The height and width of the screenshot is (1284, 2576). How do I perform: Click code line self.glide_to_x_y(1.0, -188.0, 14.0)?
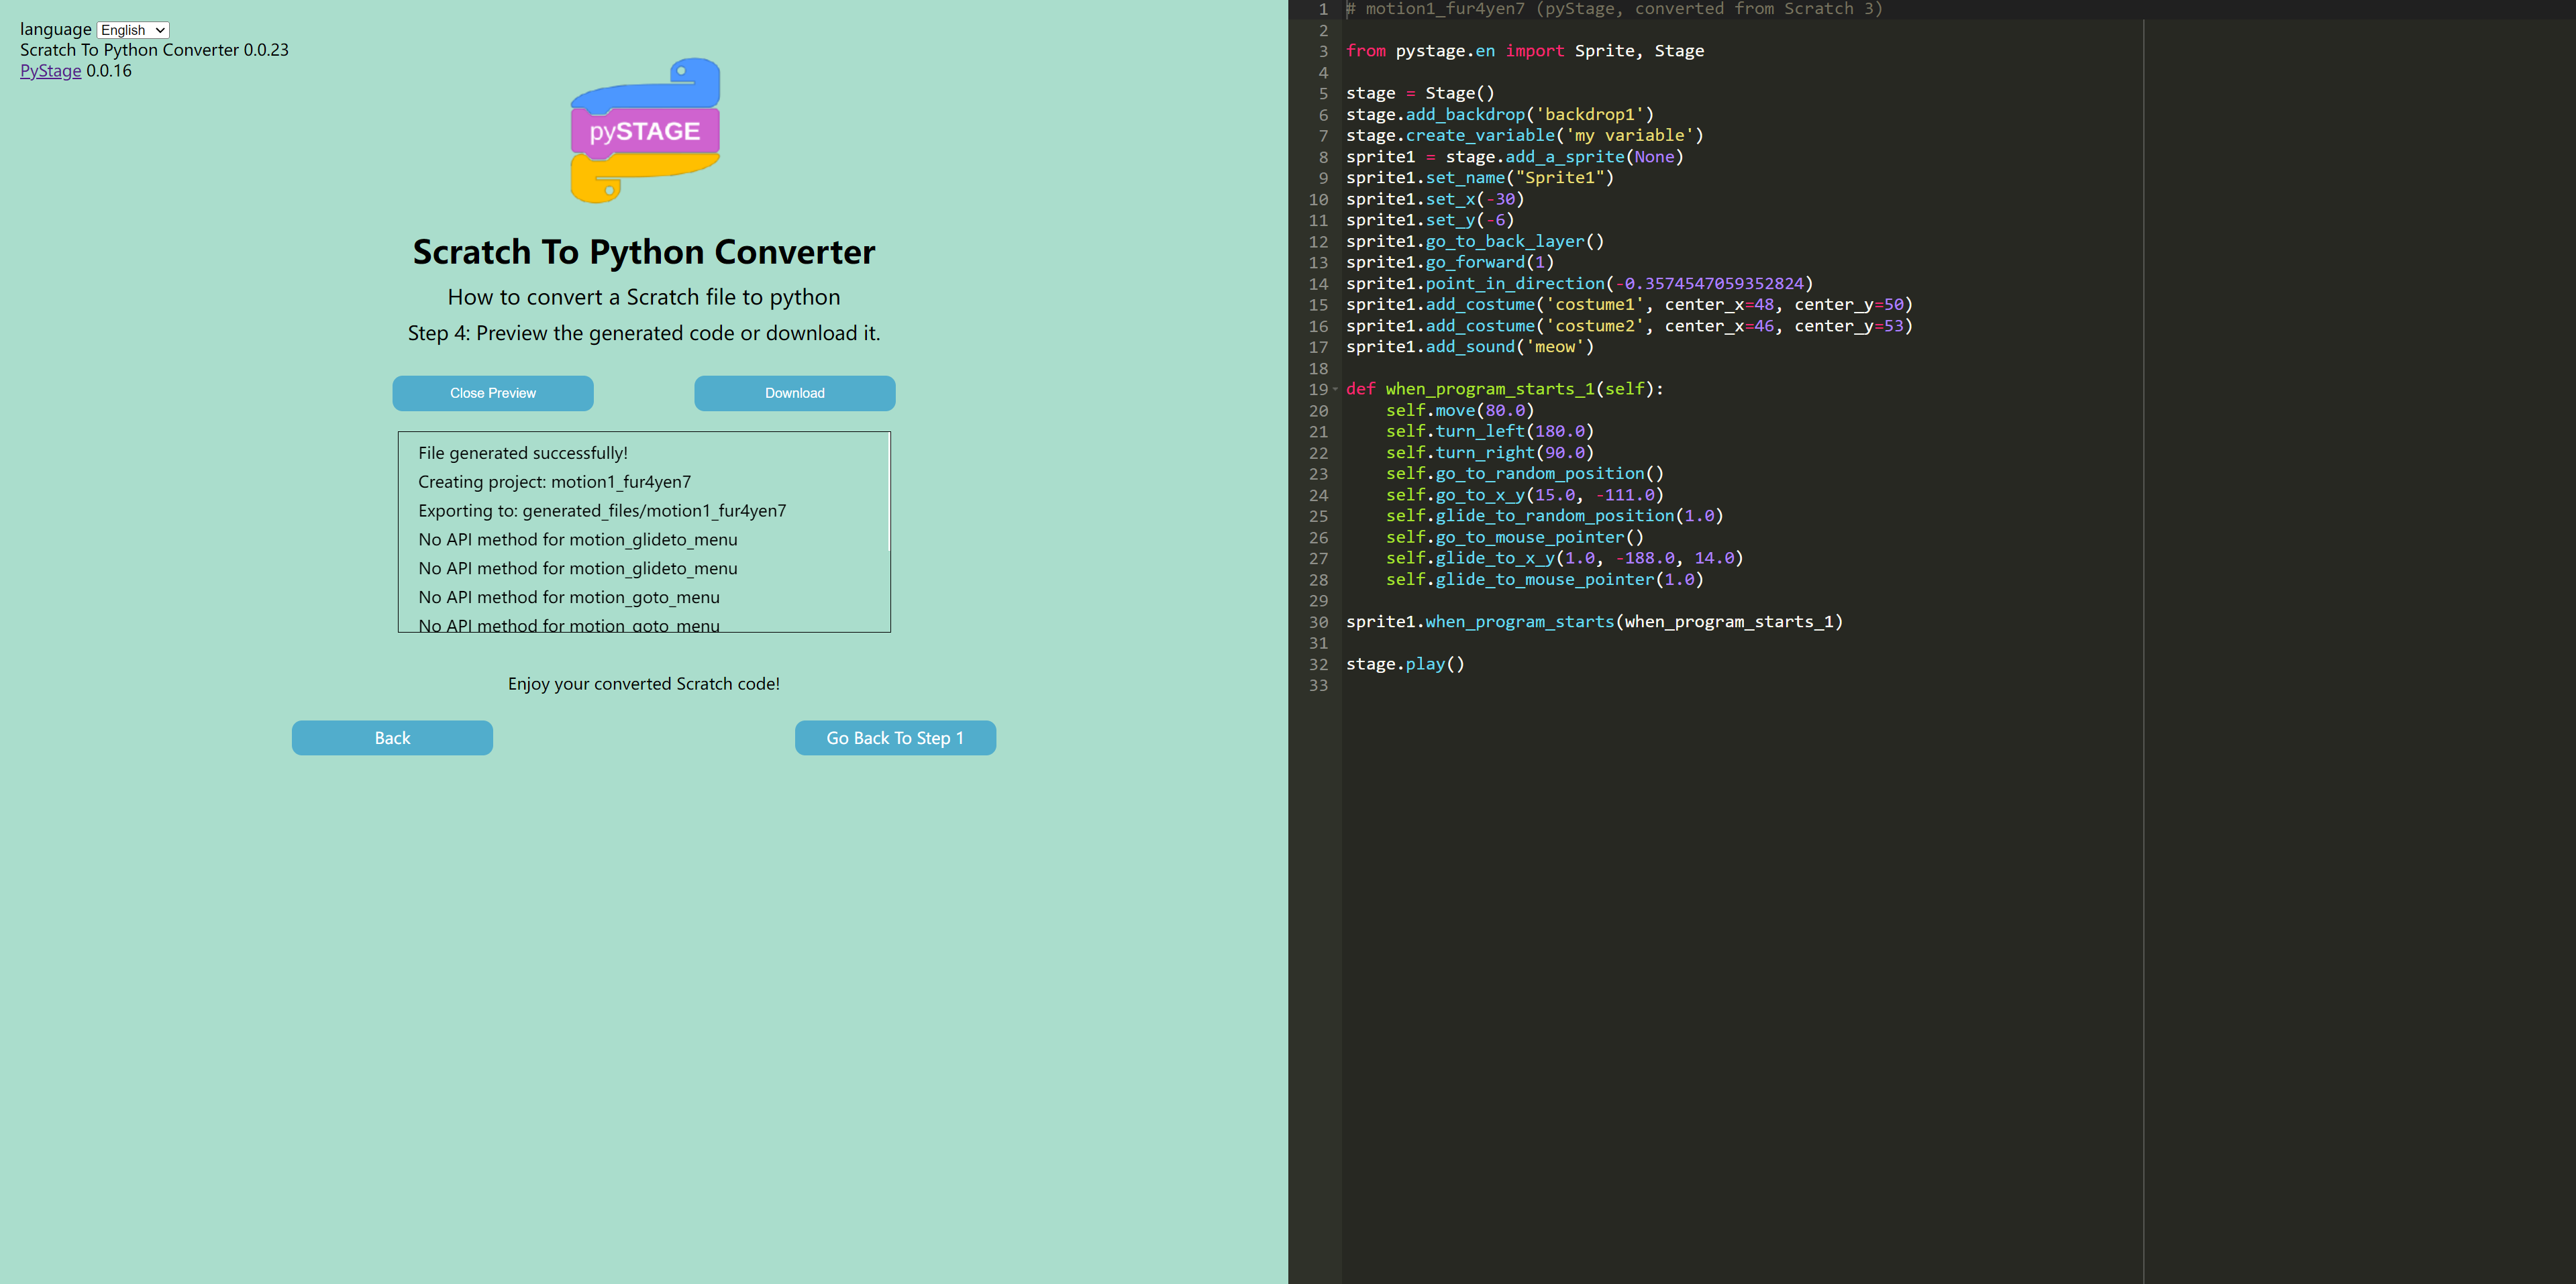pyautogui.click(x=1565, y=558)
